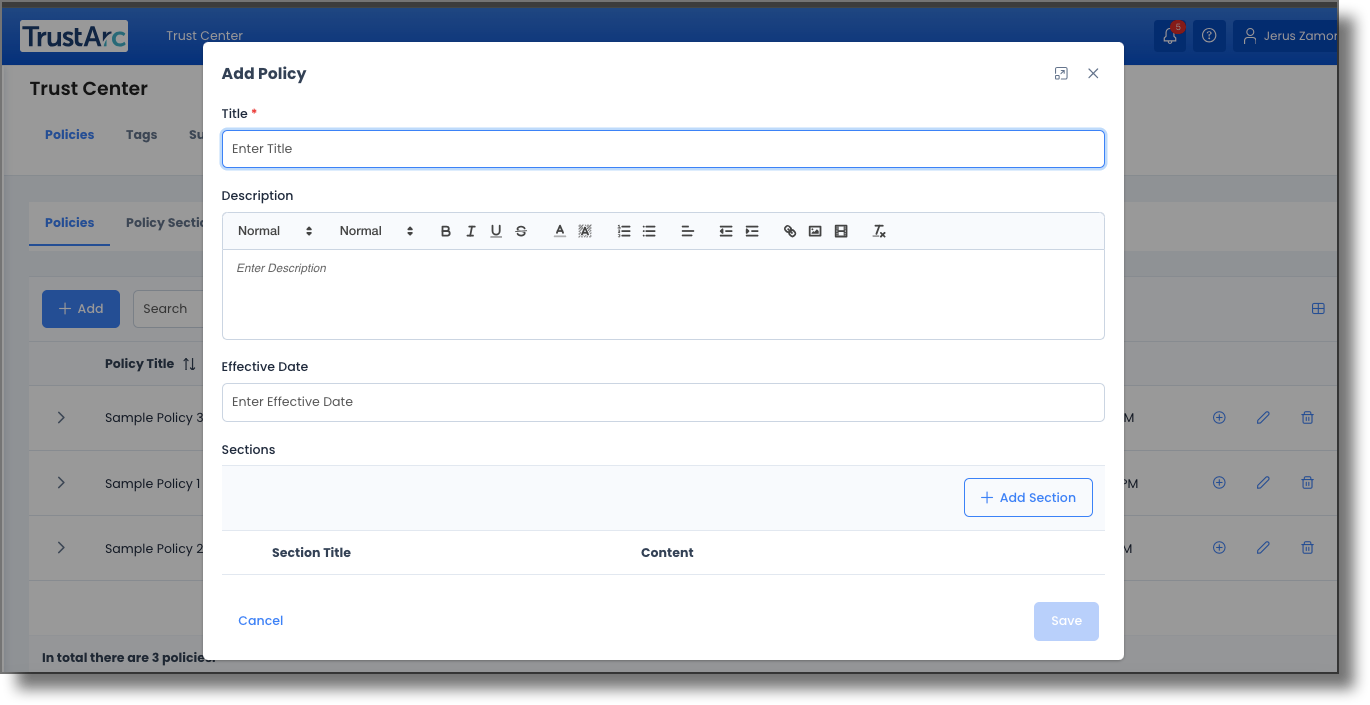The image size is (1370, 705).
Task: Insert an ordered list
Action: (x=624, y=231)
